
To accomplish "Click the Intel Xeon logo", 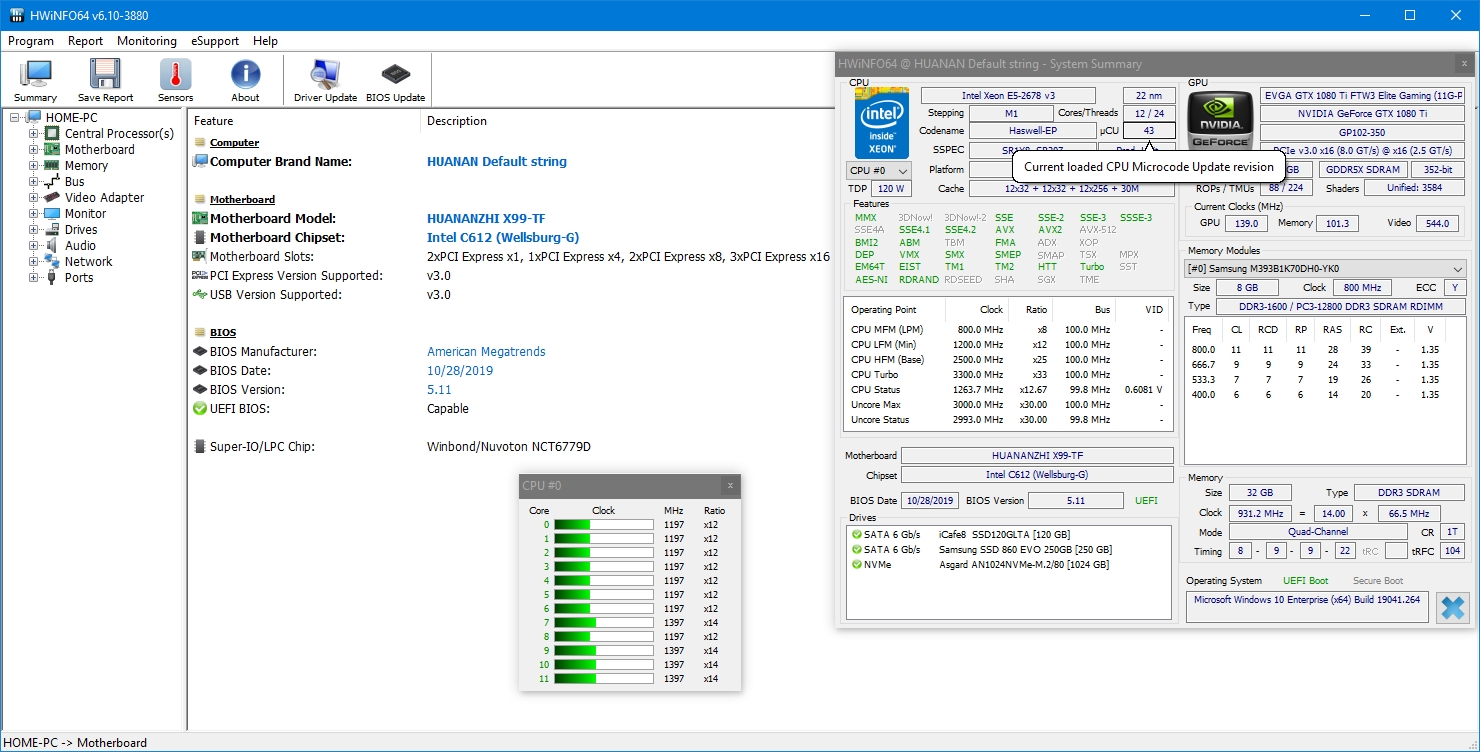I will coord(881,124).
